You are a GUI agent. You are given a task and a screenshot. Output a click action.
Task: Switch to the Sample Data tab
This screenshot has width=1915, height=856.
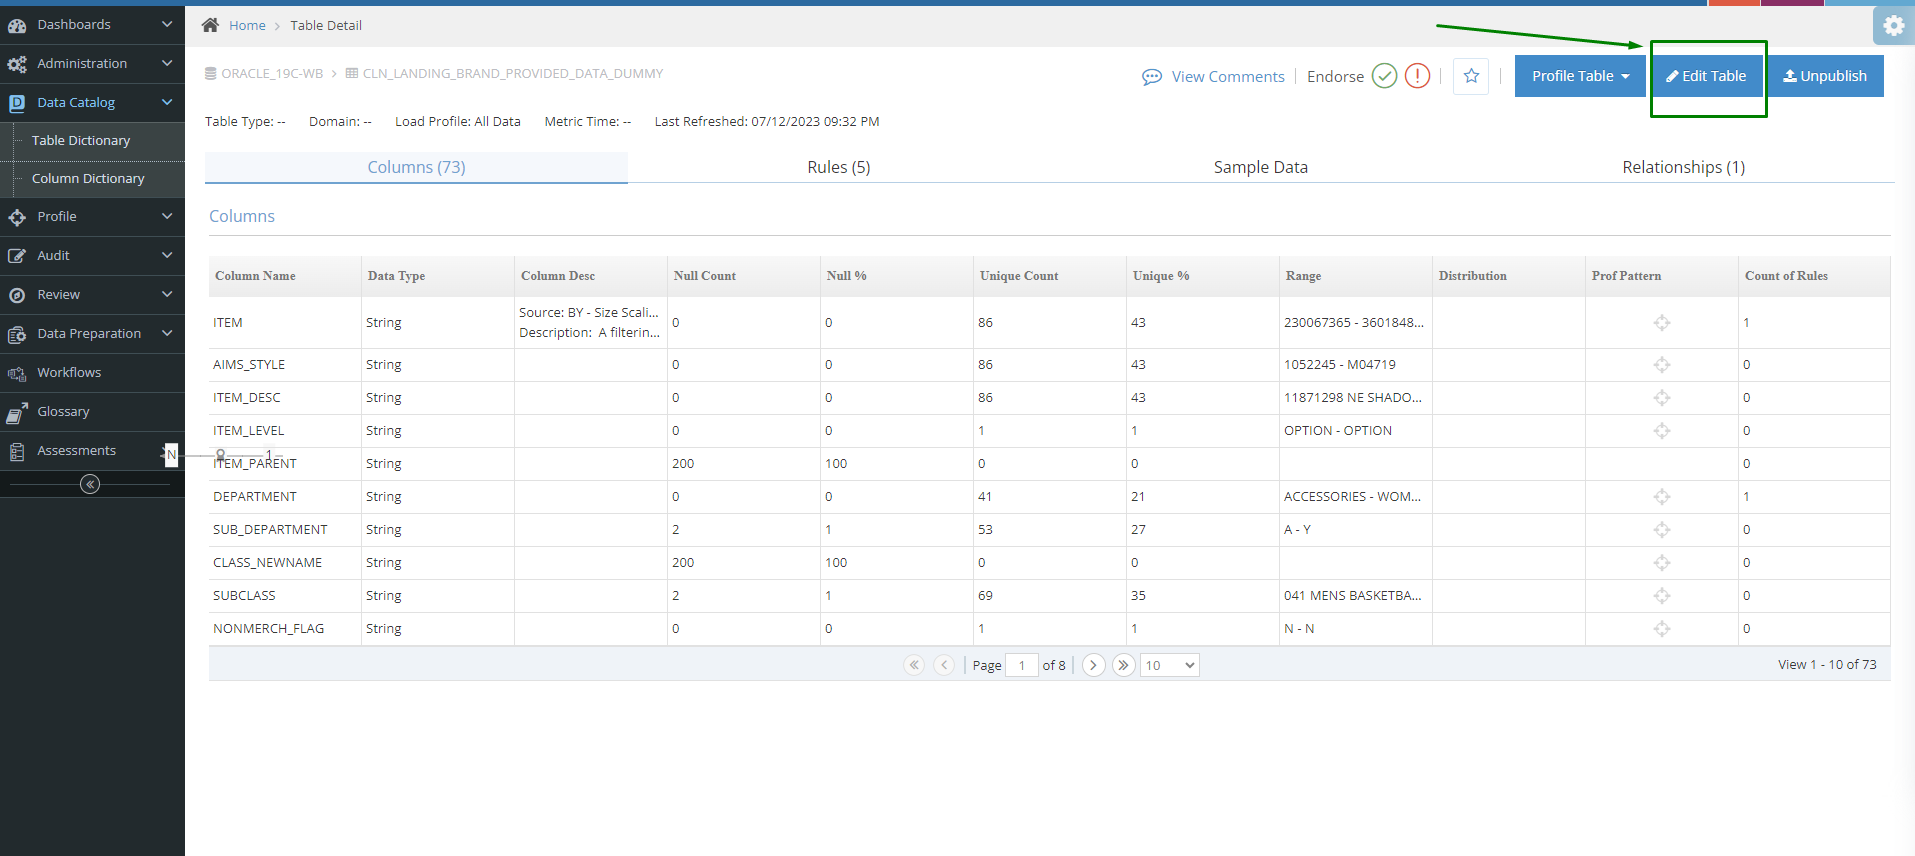tap(1260, 167)
